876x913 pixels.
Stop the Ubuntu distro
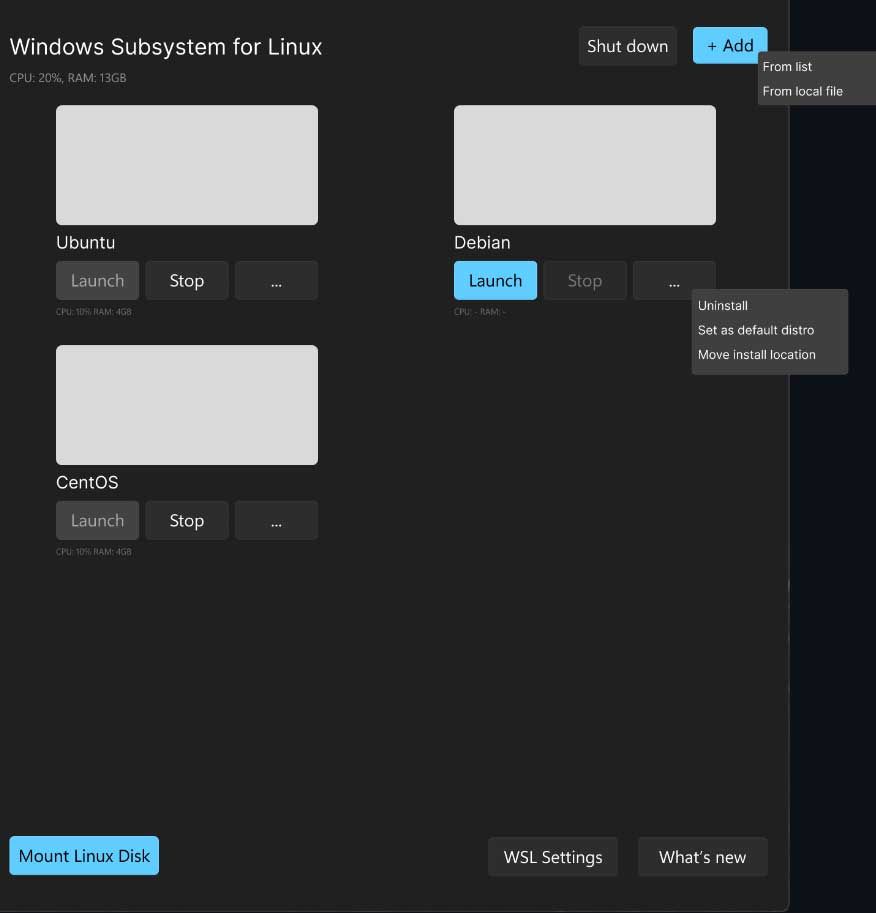pyautogui.click(x=187, y=281)
